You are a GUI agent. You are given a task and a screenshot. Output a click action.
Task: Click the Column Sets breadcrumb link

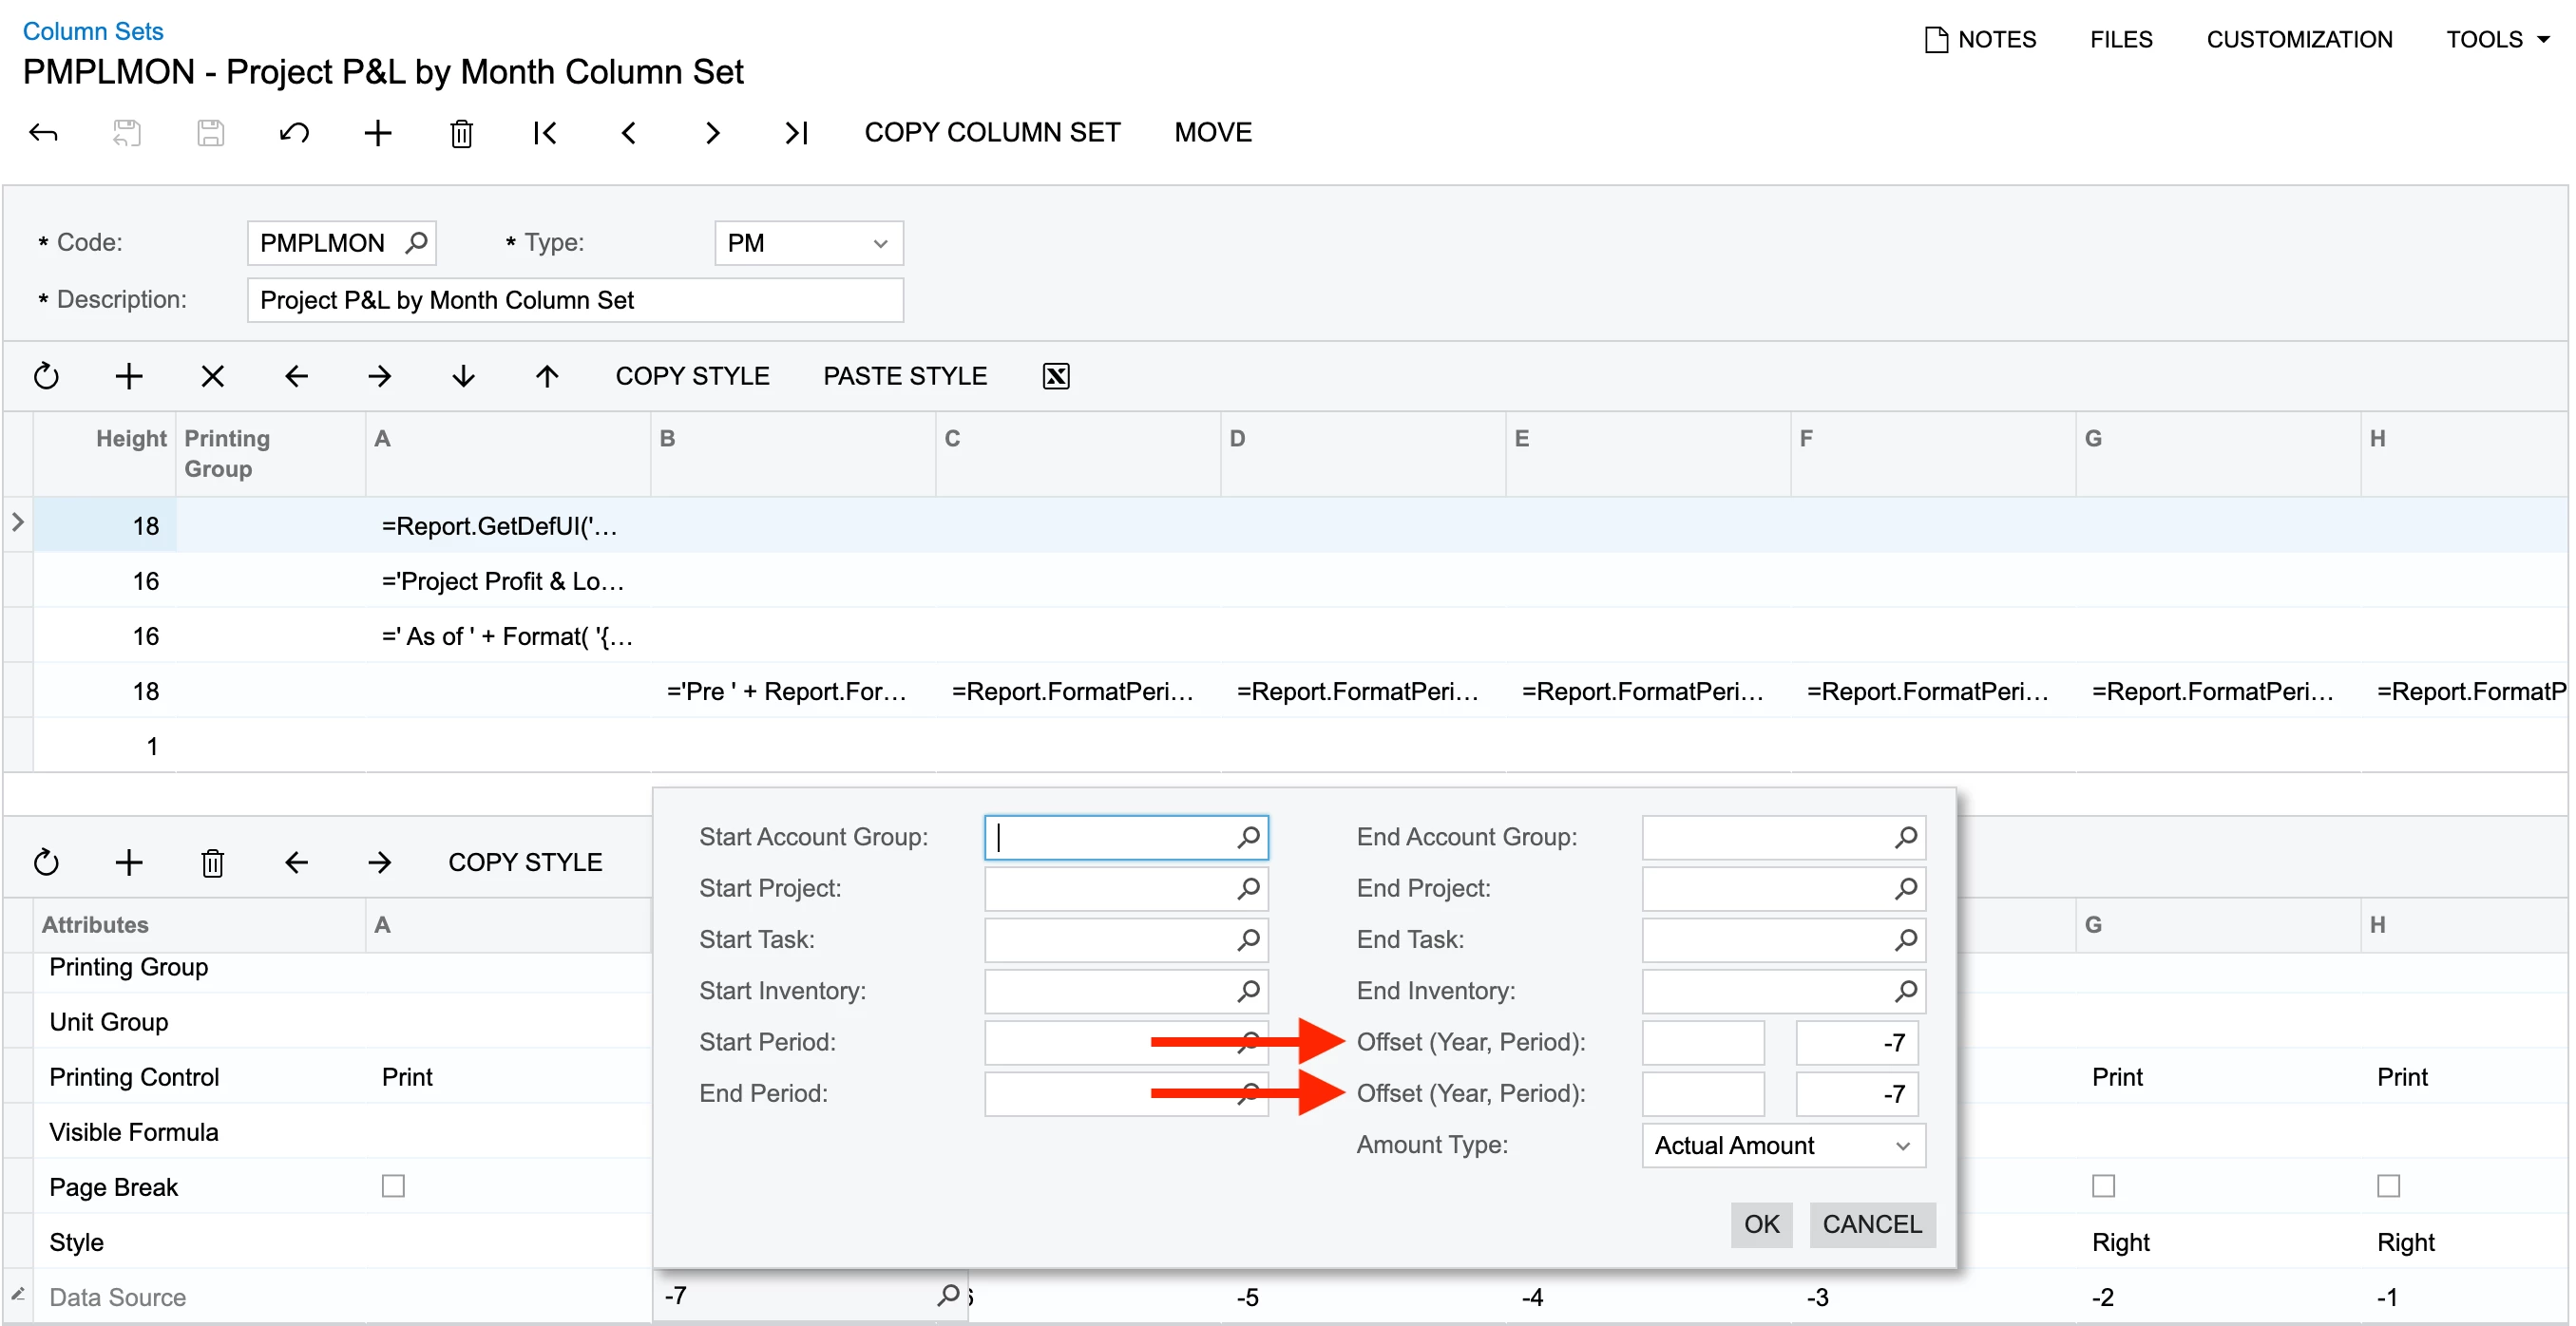[93, 31]
